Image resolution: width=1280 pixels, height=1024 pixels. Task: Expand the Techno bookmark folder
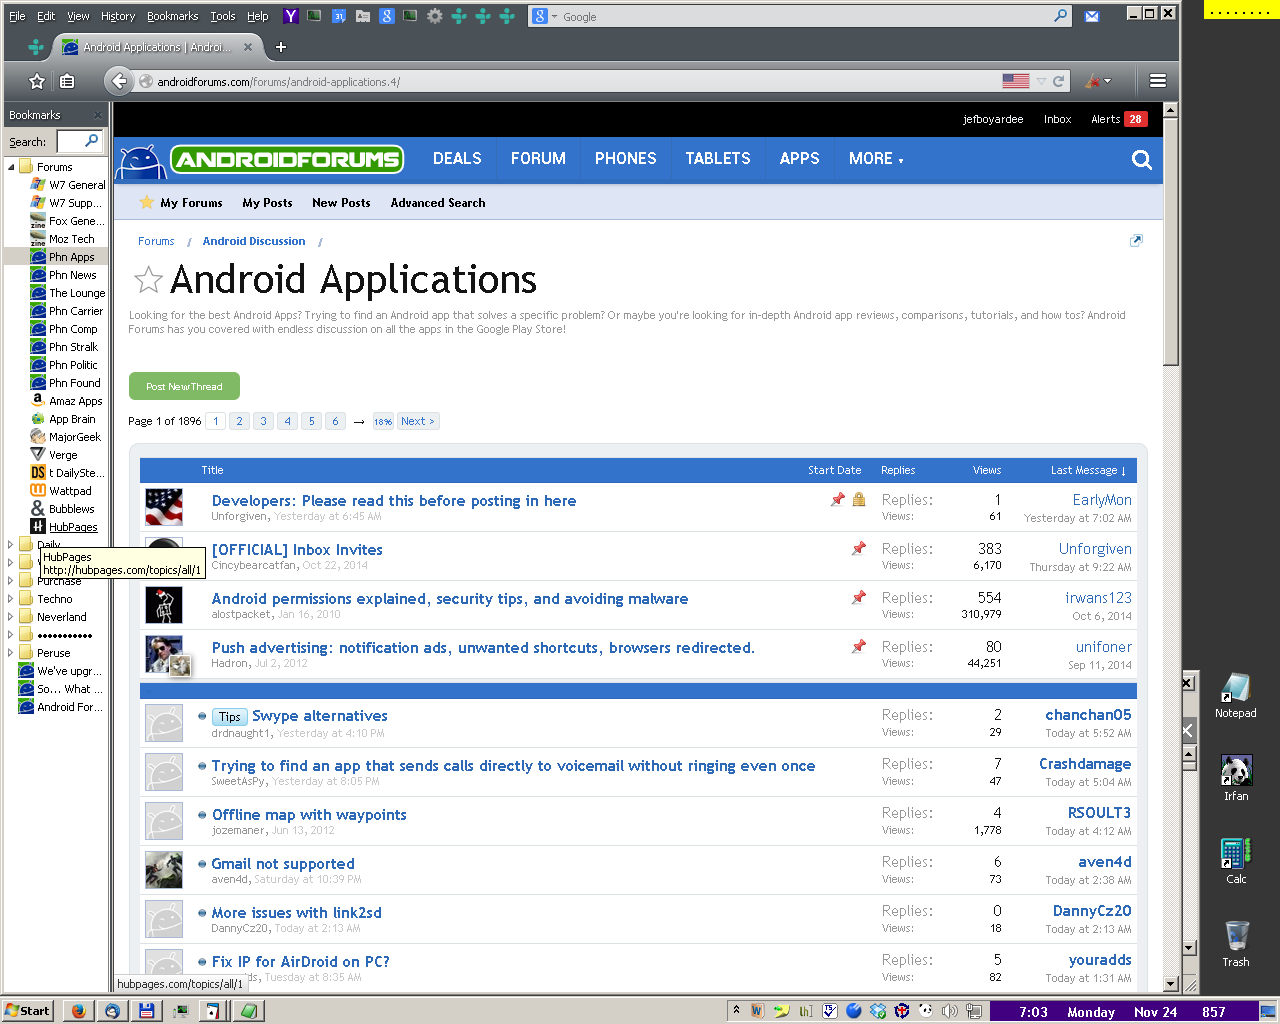[11, 599]
